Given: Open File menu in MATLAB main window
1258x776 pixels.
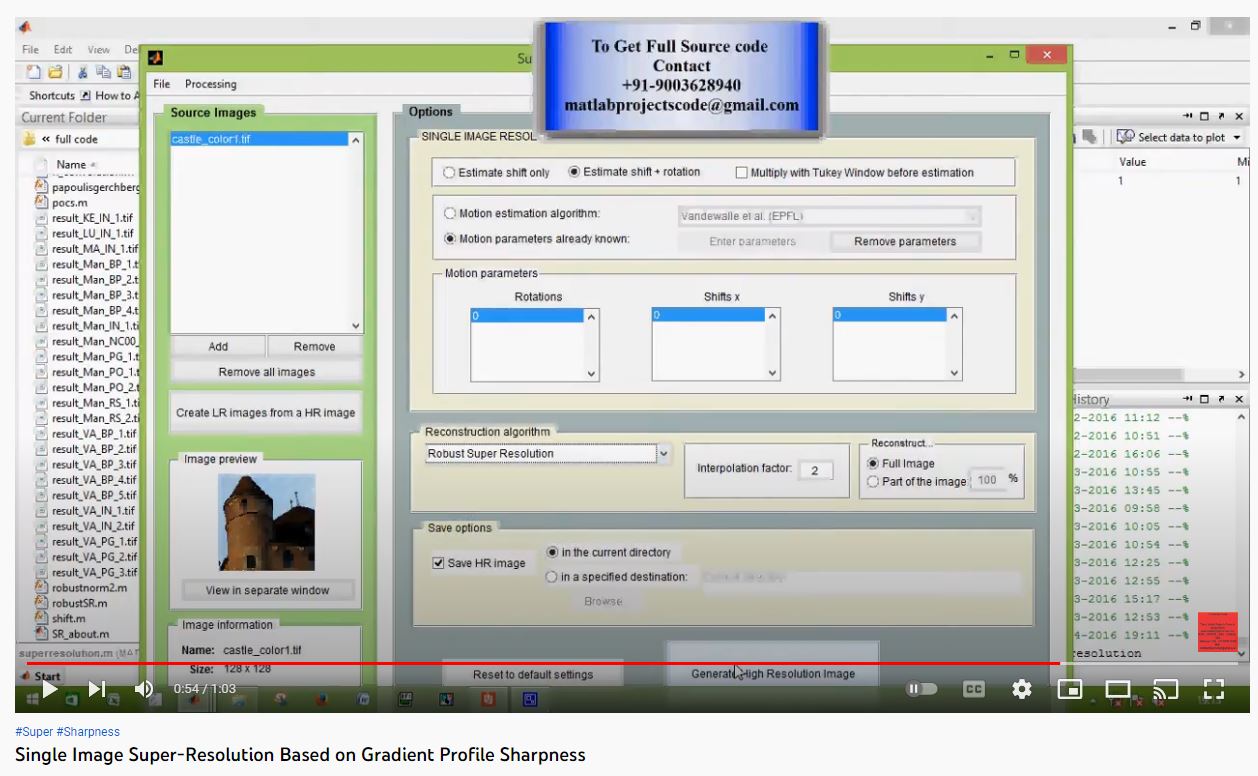Looking at the screenshot, I should [30, 49].
